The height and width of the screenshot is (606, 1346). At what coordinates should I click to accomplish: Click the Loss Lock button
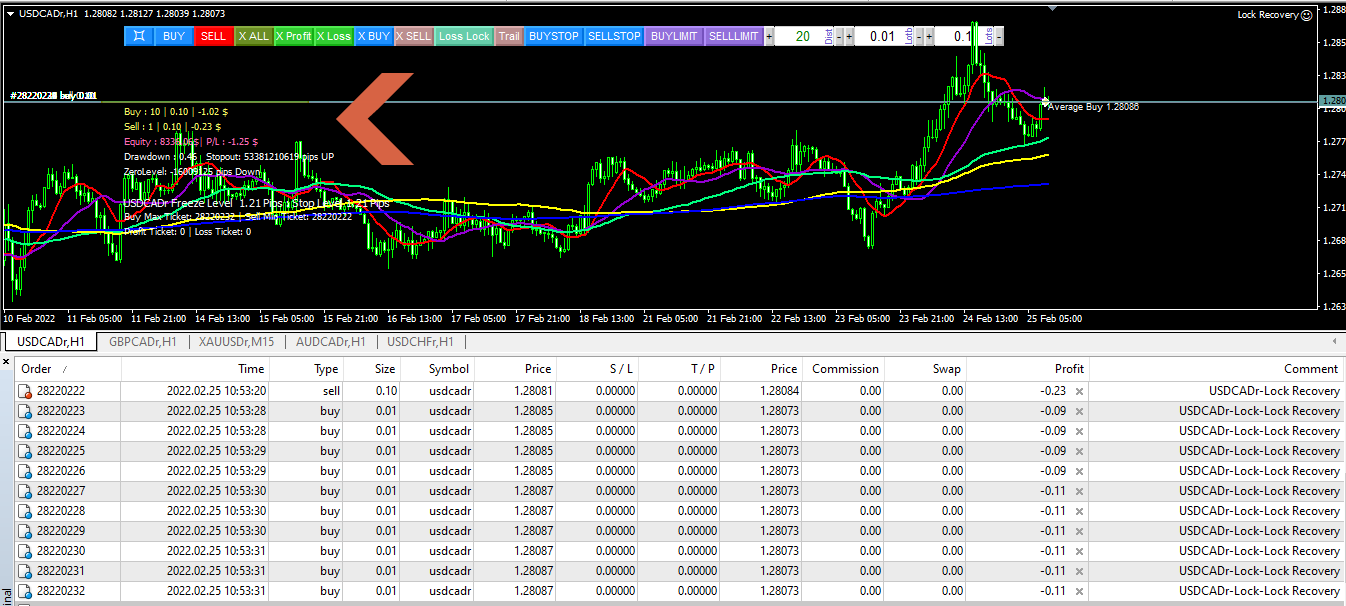[x=464, y=36]
